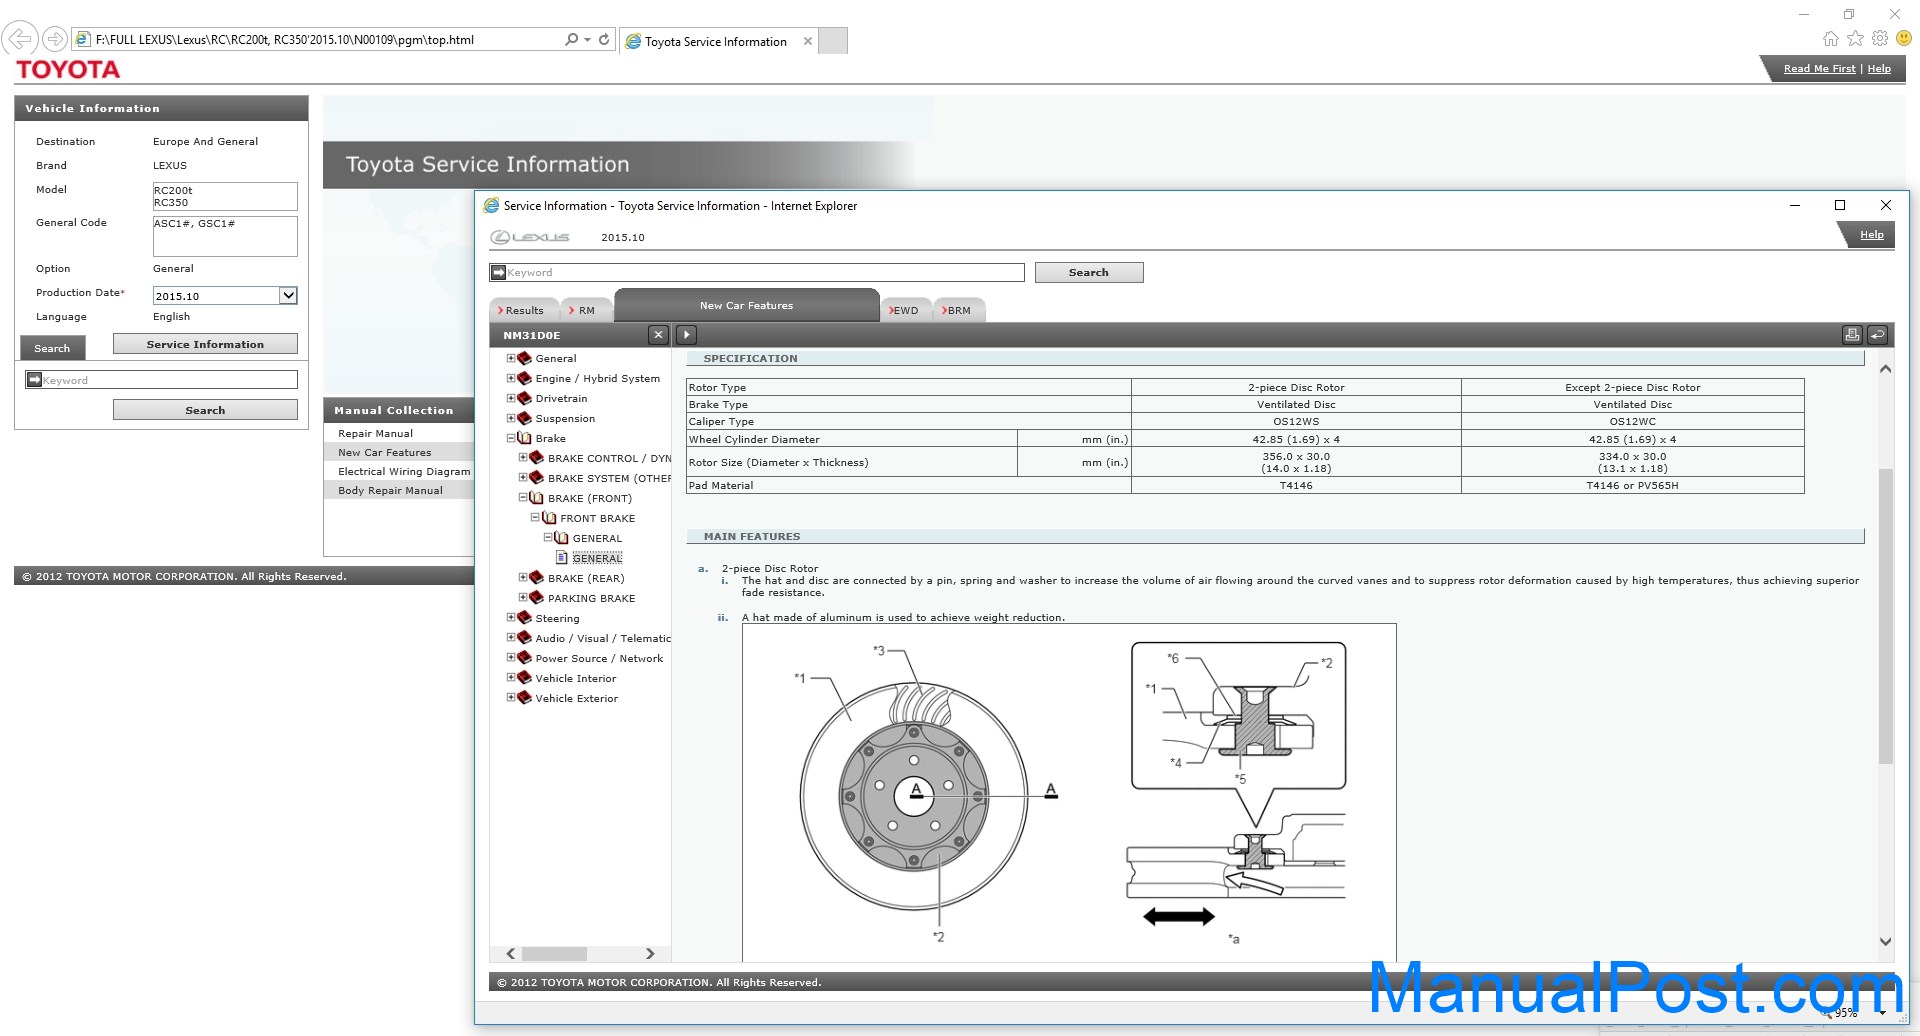Click the magnifier search icon in address bar
The width and height of the screenshot is (1920, 1036).
coord(571,40)
